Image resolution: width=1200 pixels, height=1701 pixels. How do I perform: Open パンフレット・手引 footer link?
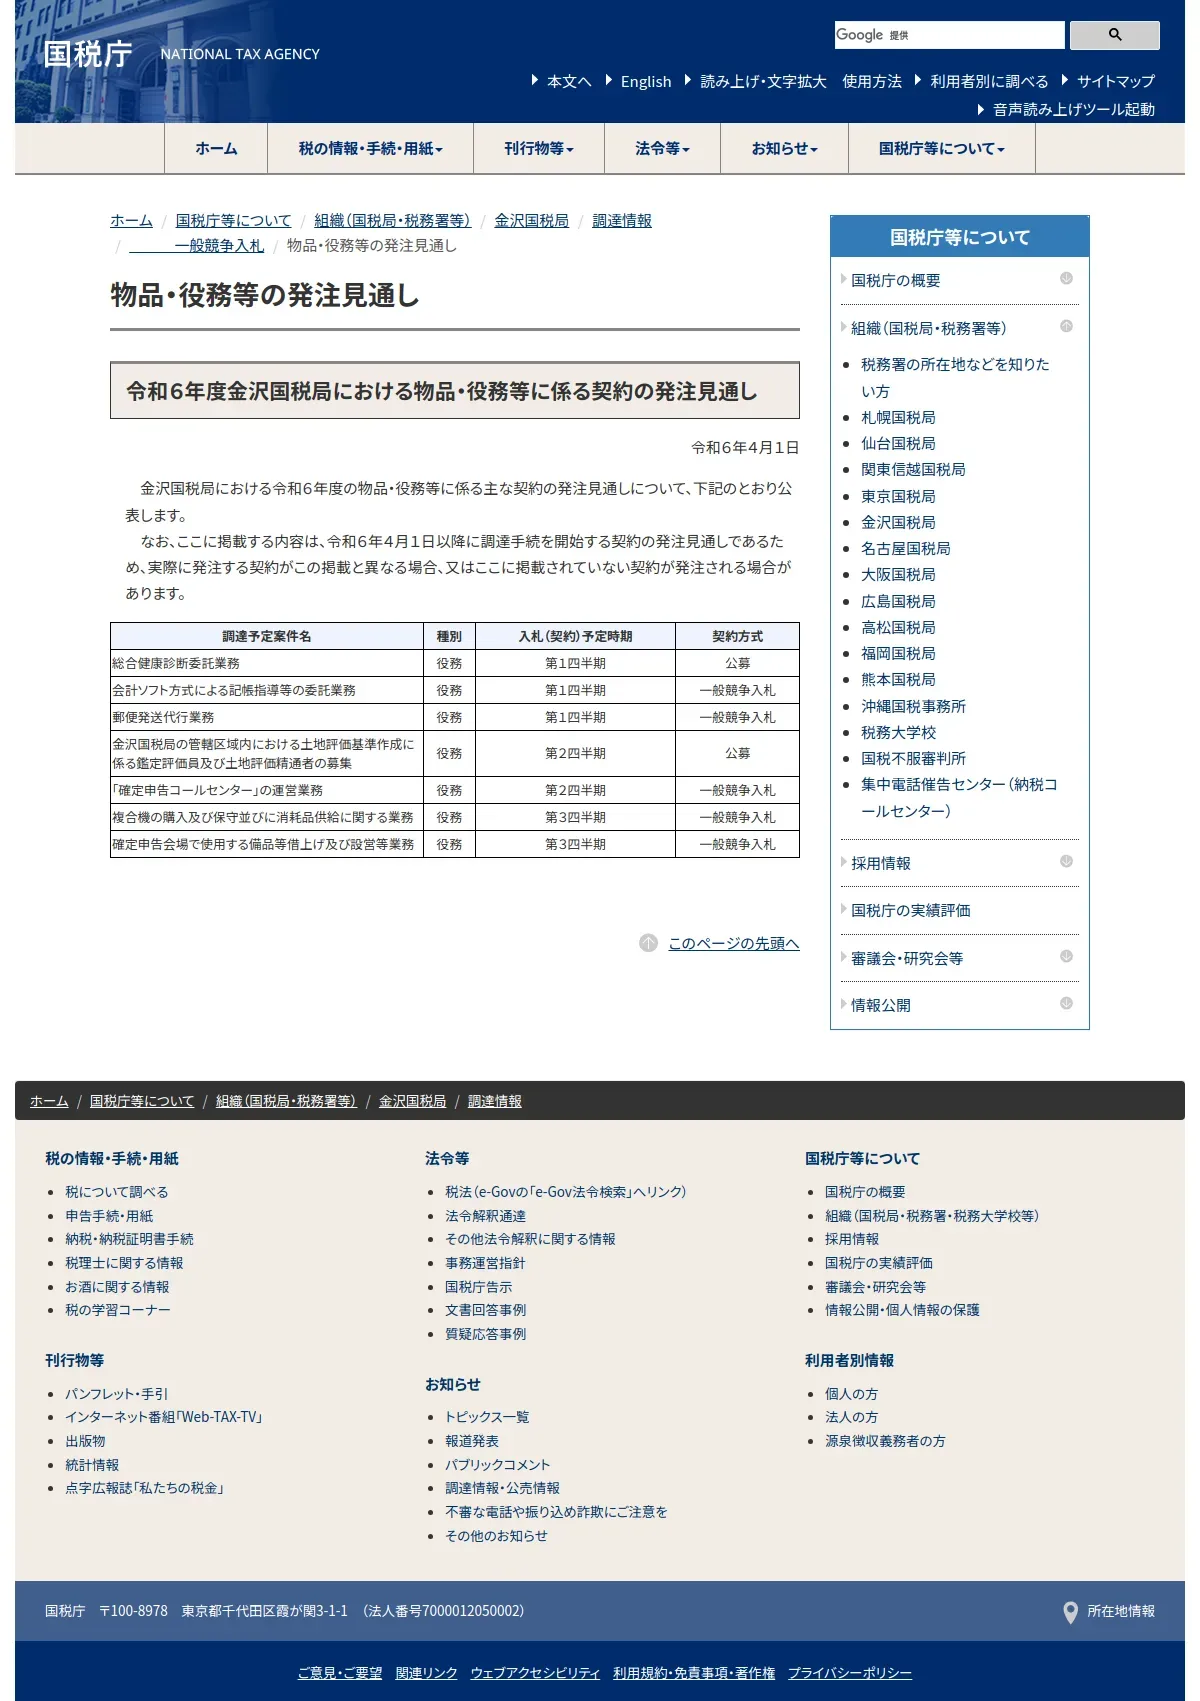pos(117,1394)
